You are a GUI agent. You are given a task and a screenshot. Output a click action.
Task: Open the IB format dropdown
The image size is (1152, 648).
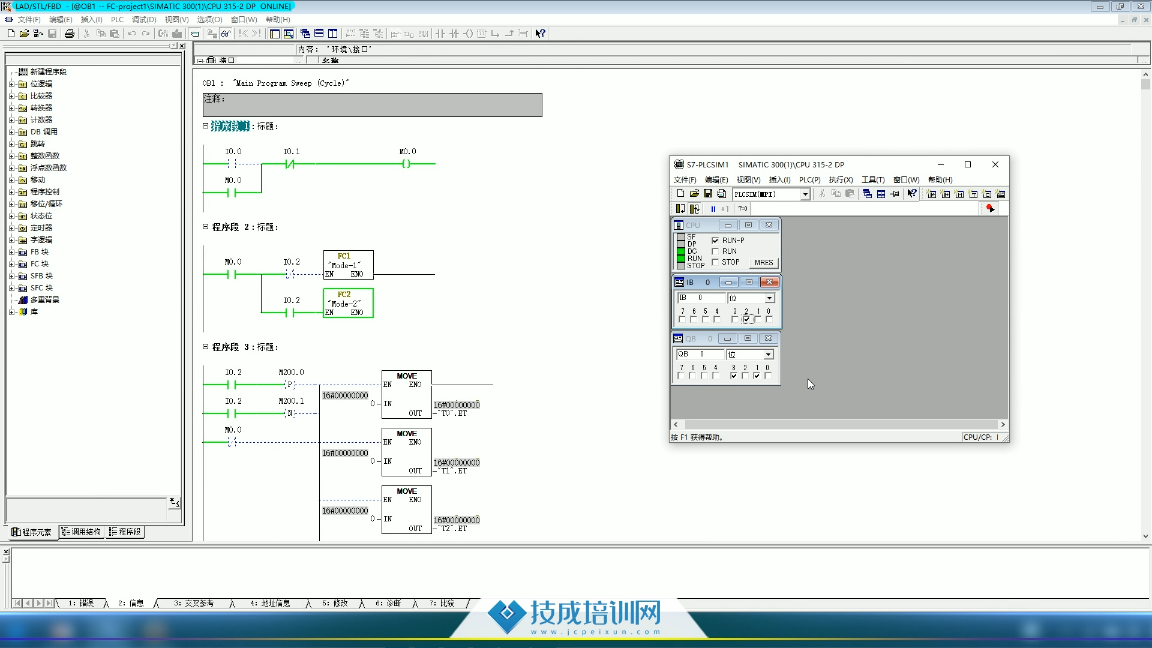769,298
